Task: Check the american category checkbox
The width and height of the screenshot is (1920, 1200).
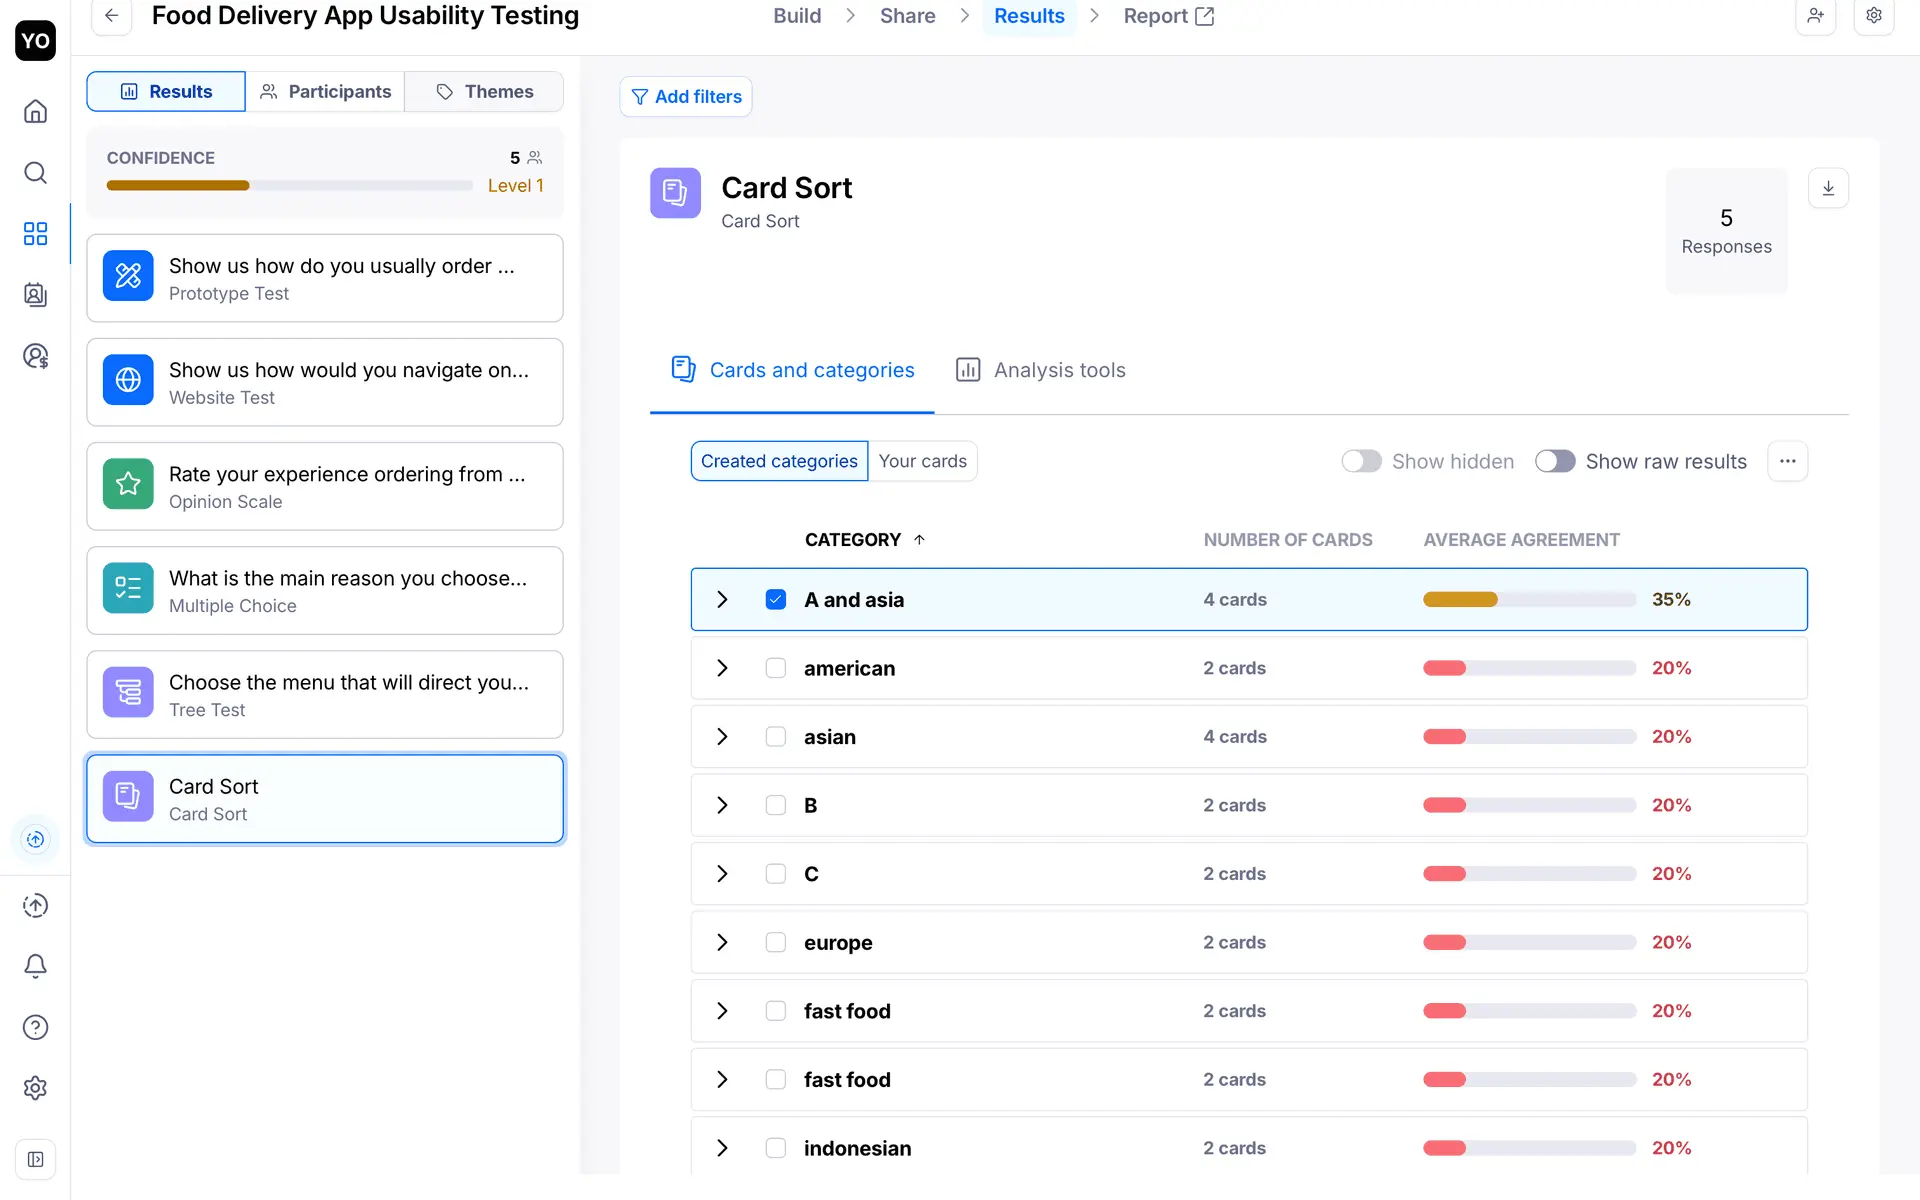Action: click(775, 668)
